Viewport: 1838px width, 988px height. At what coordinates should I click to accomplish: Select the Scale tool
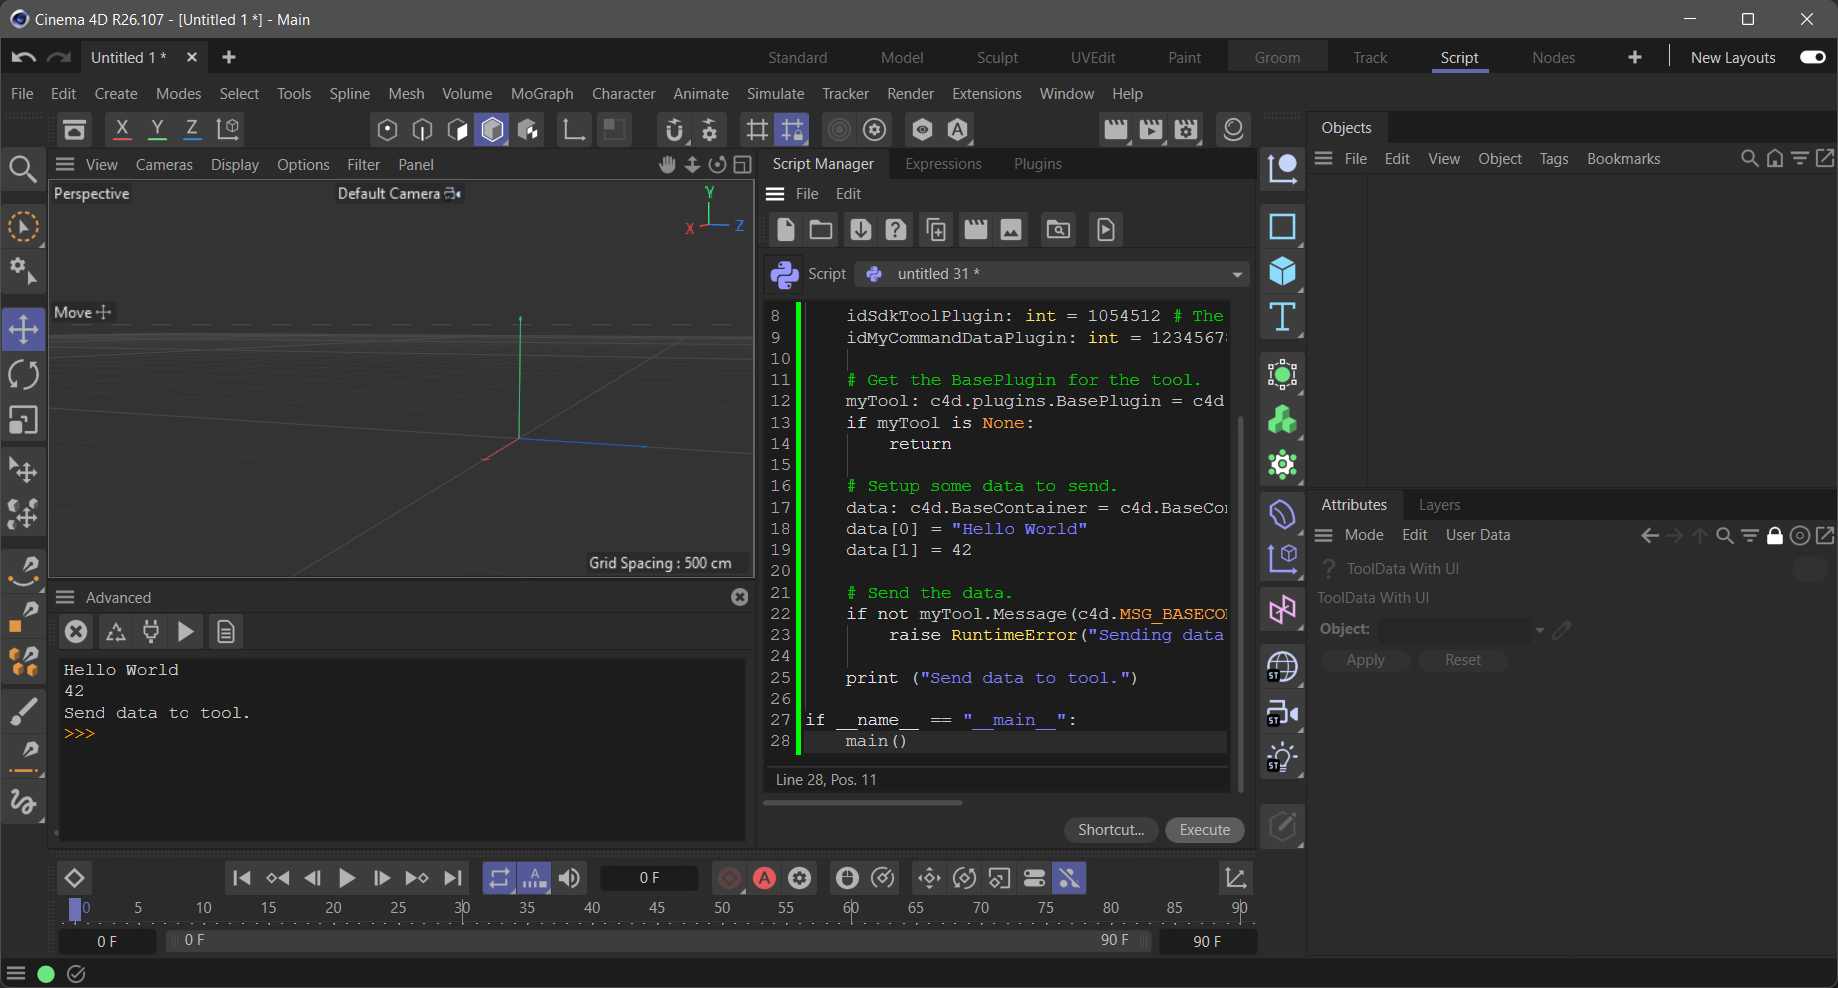[x=23, y=420]
